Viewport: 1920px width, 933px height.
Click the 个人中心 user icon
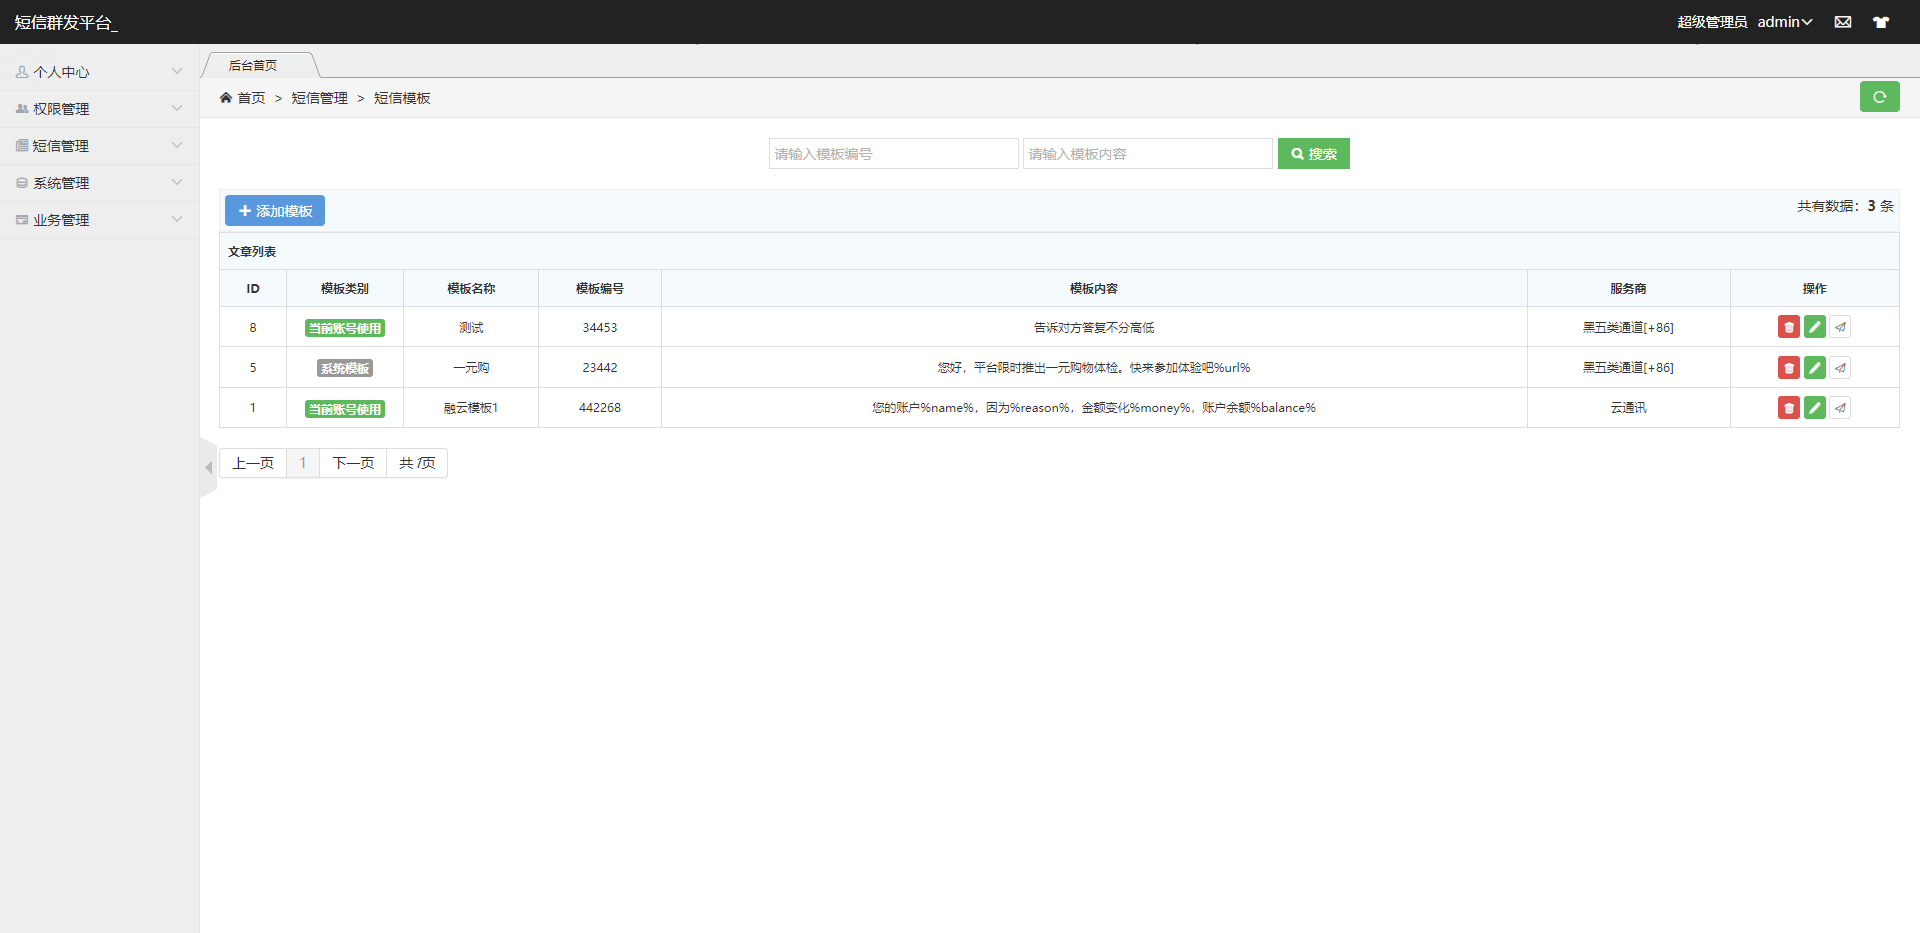click(22, 72)
